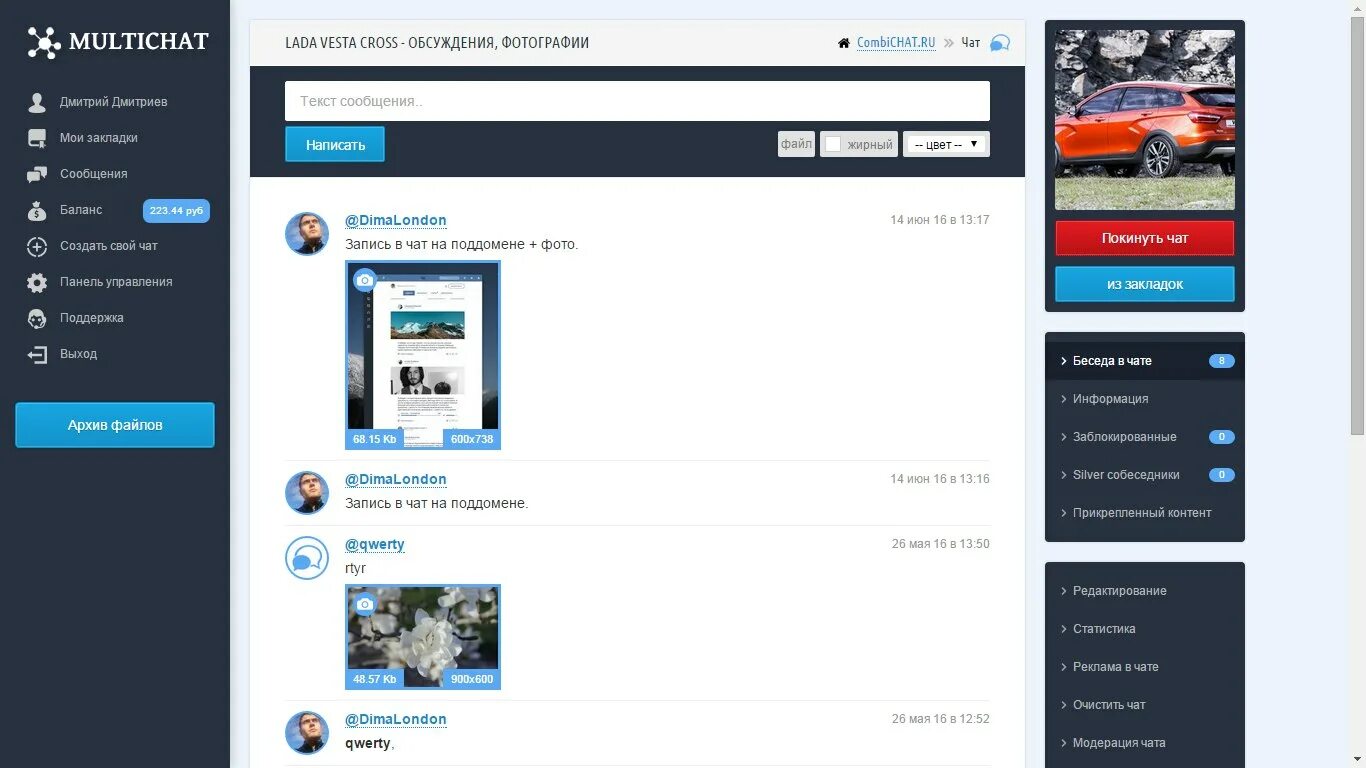
Task: Expand the Беседа в чате section
Action: 1145,361
